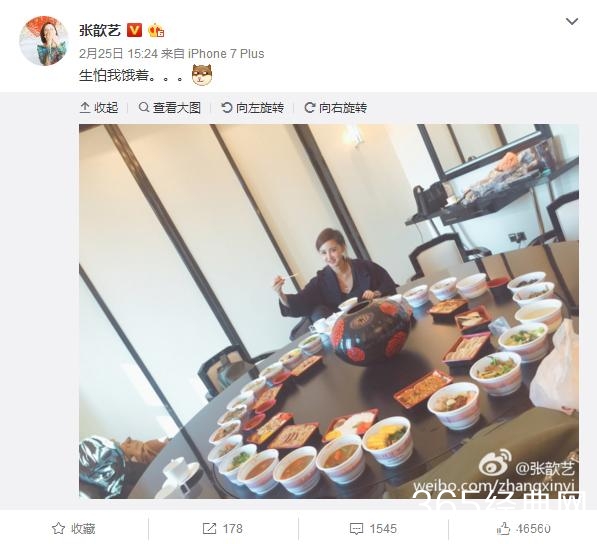Click the magnifier icon beside 查看大图

144,108
